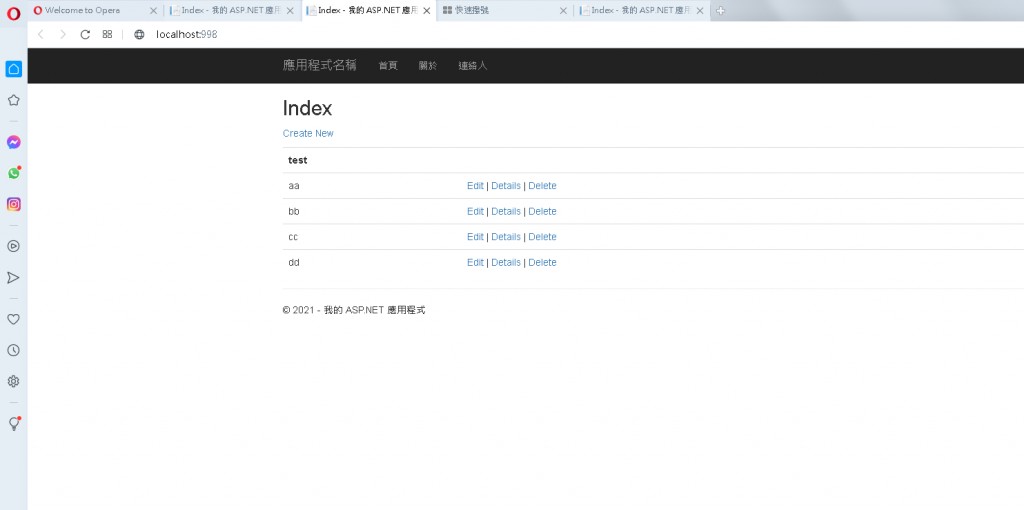Edit the bb row
Image resolution: width=1024 pixels, height=510 pixels.
[x=475, y=211]
